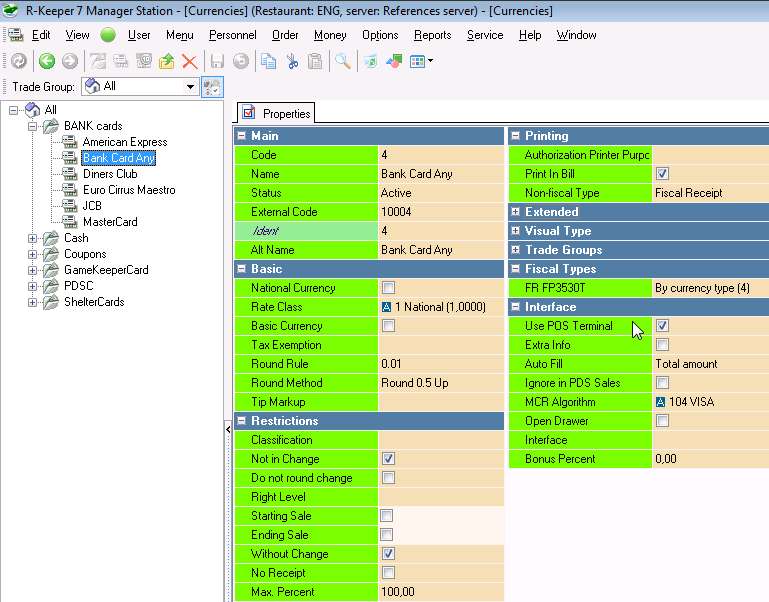
Task: Enable the Open Drawer checkbox
Action: [662, 421]
